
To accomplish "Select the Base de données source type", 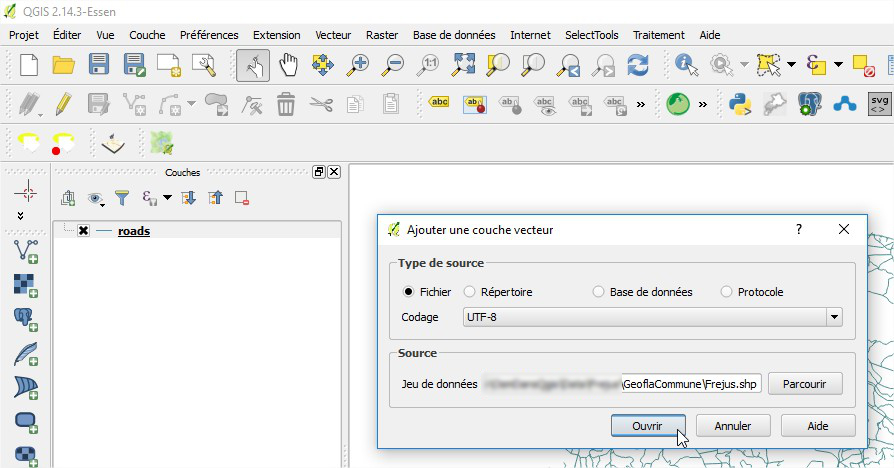I will [598, 292].
